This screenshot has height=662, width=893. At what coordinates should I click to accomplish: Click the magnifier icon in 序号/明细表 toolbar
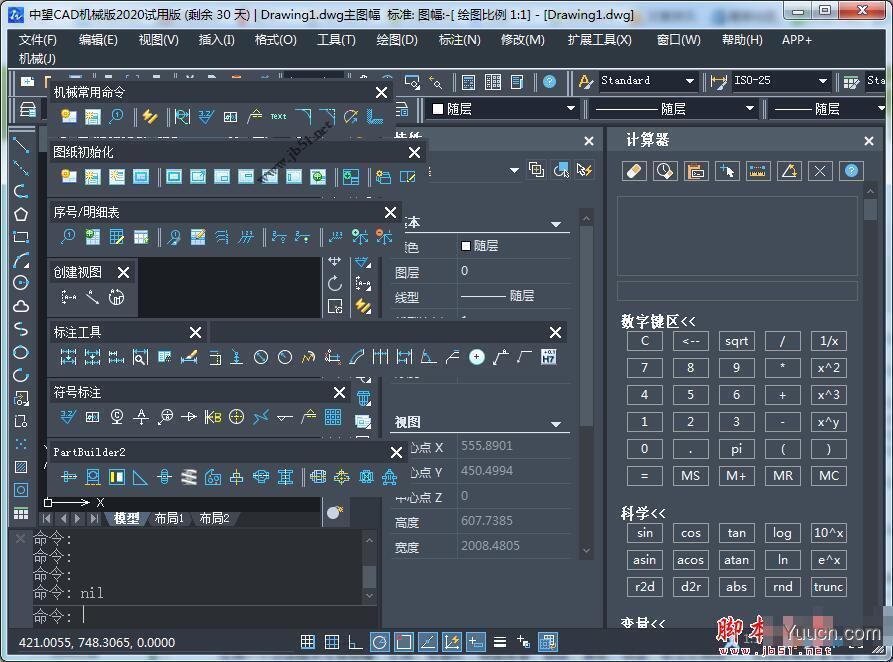click(x=68, y=236)
